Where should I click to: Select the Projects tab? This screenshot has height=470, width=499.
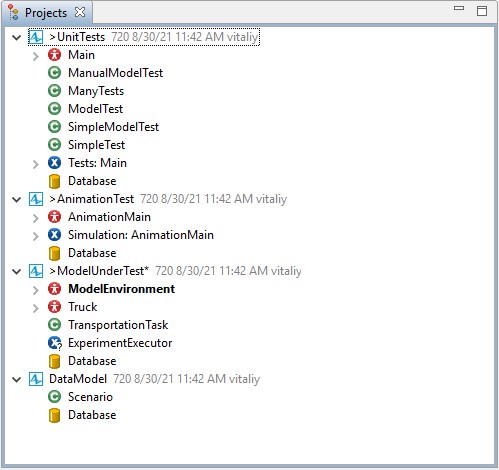pos(46,13)
